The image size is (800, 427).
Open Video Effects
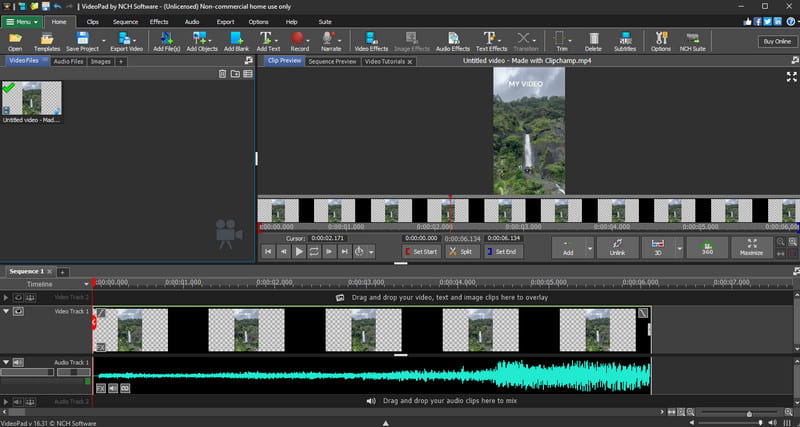coord(371,42)
